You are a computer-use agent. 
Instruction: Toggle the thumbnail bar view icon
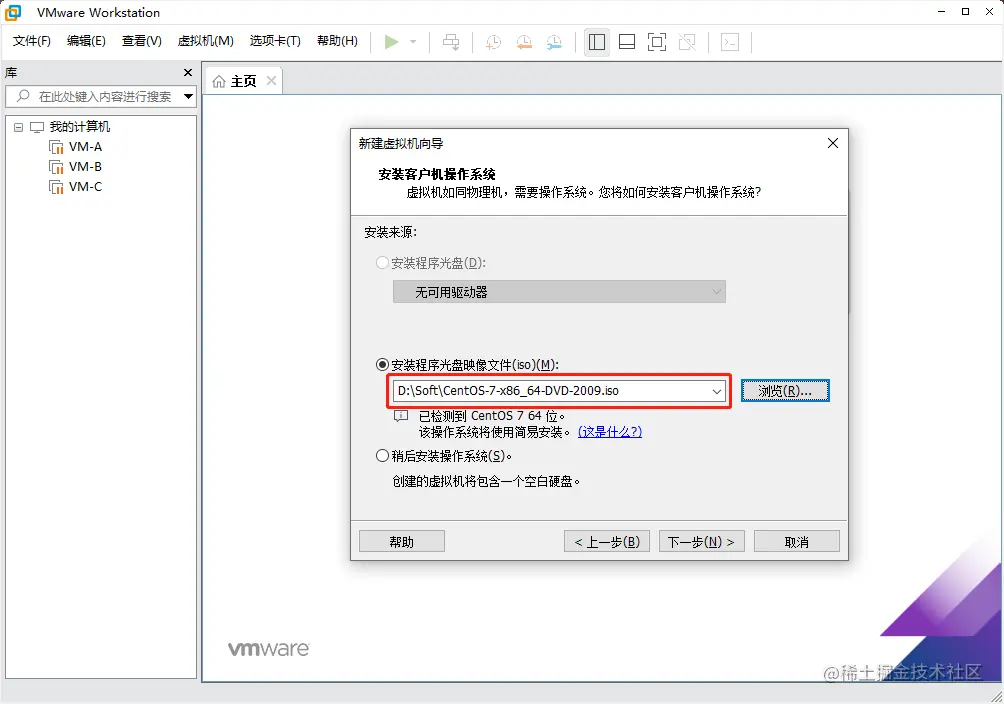coord(627,42)
